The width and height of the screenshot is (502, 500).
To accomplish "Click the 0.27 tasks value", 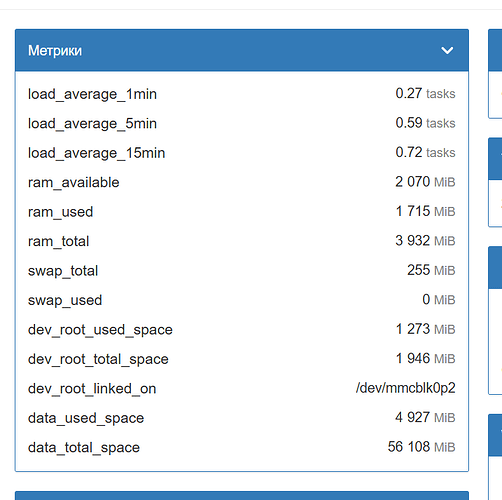I will pyautogui.click(x=425, y=94).
